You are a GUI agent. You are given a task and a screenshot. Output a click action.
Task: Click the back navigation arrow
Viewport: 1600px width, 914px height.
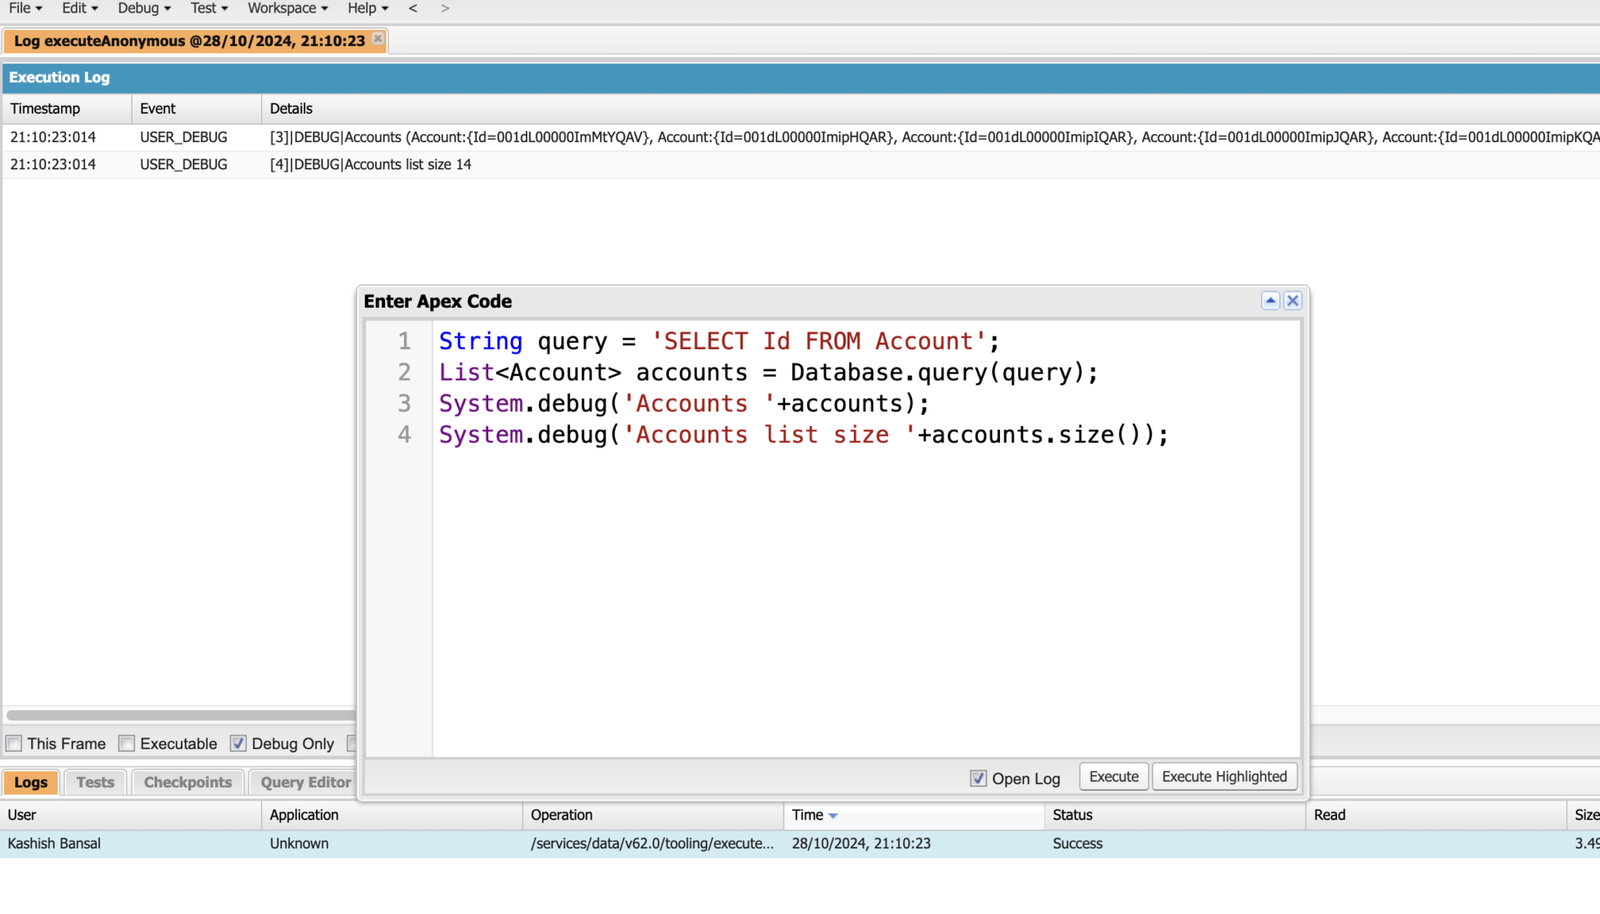[x=413, y=8]
